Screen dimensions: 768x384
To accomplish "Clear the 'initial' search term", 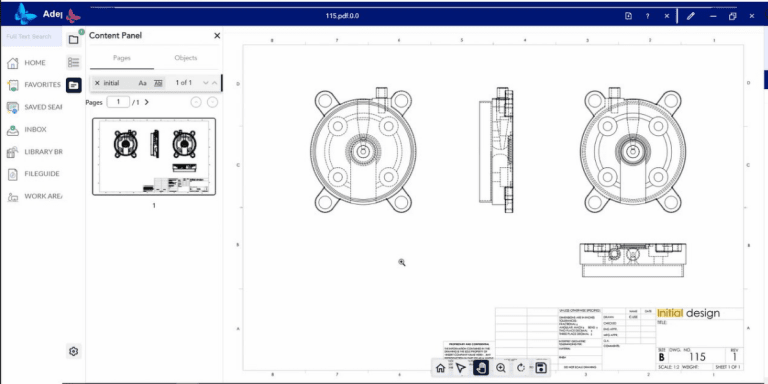I will (x=97, y=83).
